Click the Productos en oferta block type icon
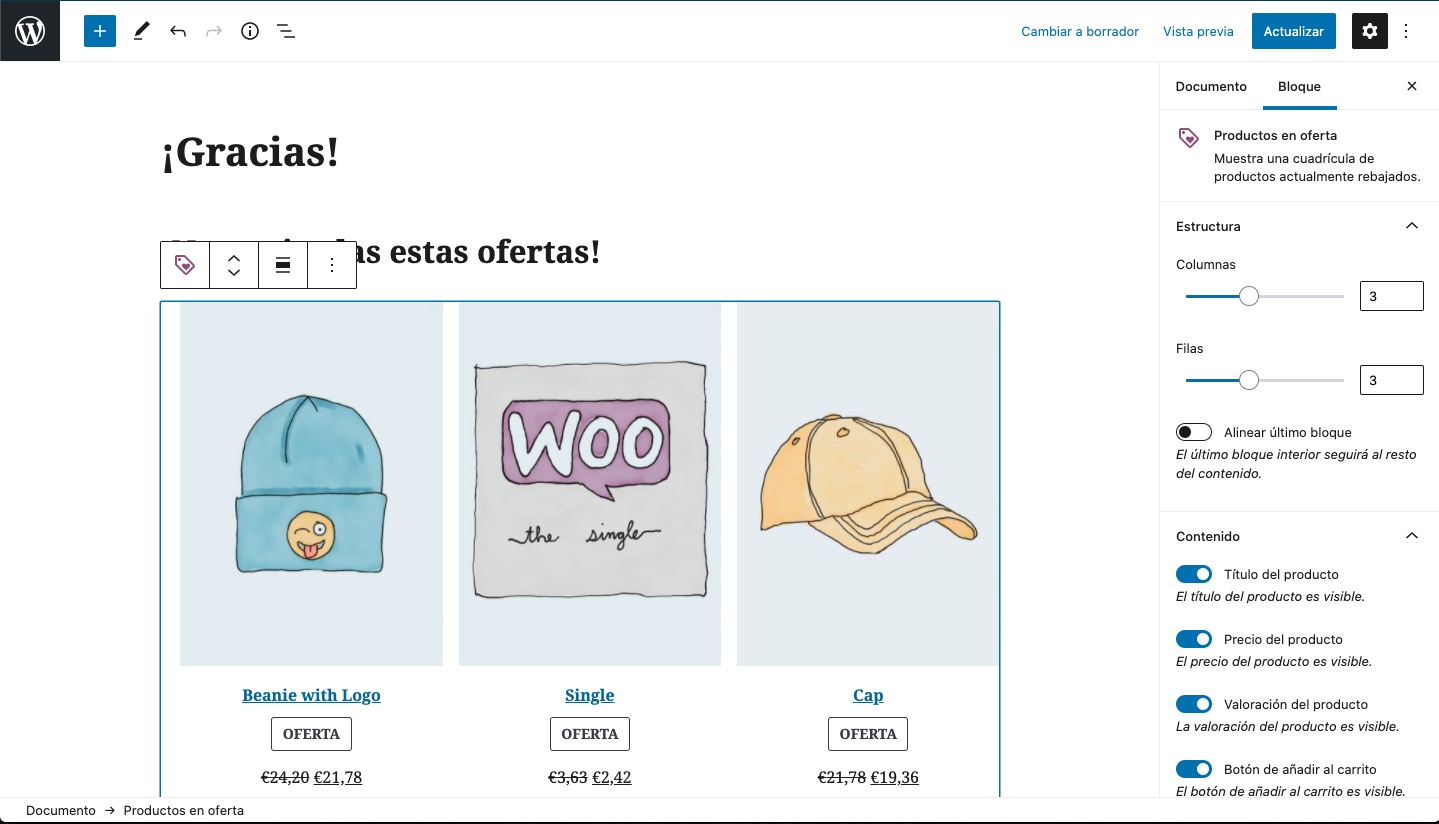This screenshot has height=824, width=1439. (x=185, y=265)
